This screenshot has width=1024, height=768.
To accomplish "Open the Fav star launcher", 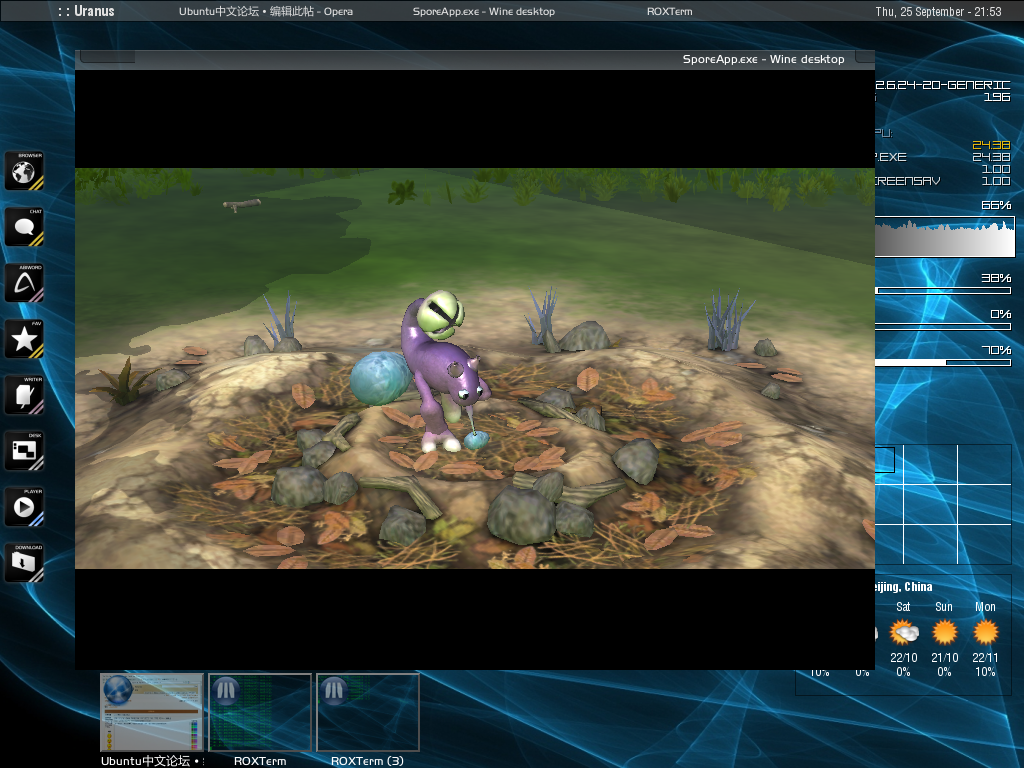I will tap(24, 340).
